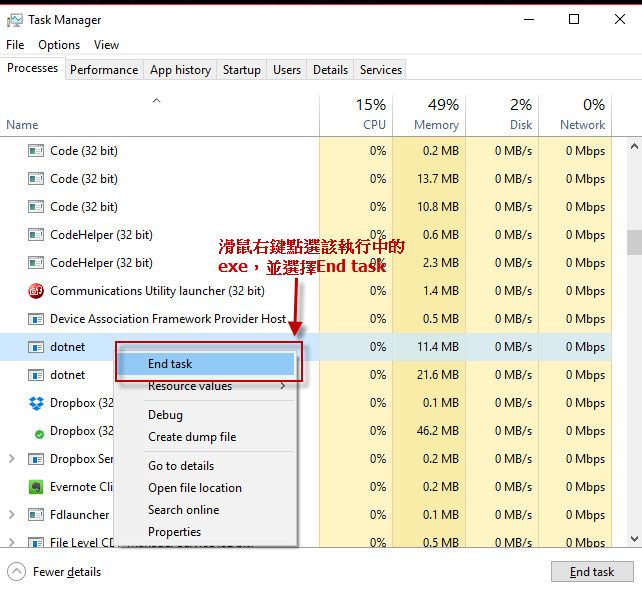Click the first CodeHelper (32 bit) process icon
Image resolution: width=642 pixels, height=594 pixels.
click(36, 235)
